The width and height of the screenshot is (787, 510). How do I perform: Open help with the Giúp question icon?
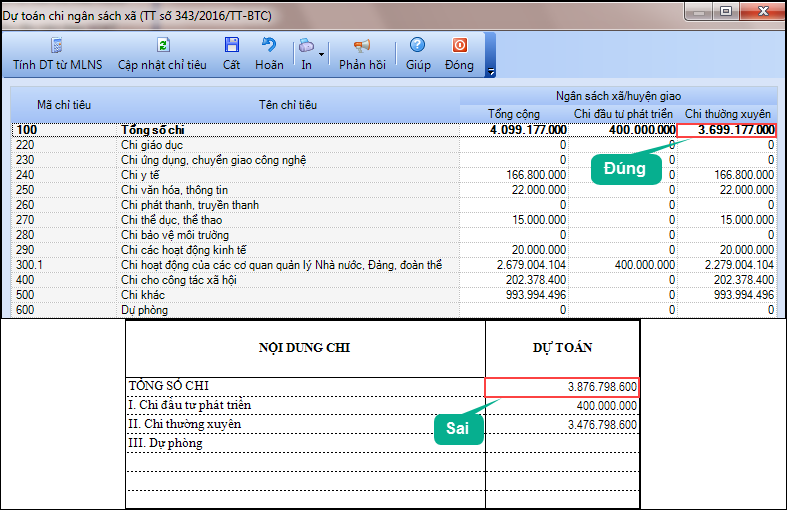tap(418, 45)
